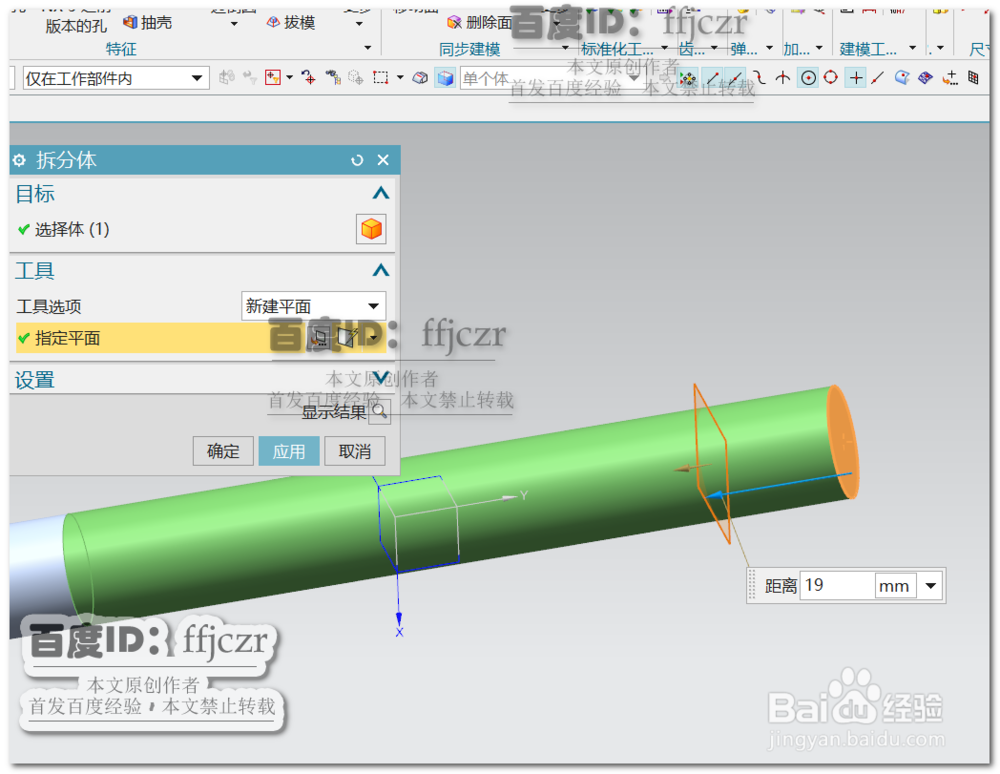Toggle the intersection snap arrow icon
Viewport: 1000px width, 774px height.
coord(783,78)
